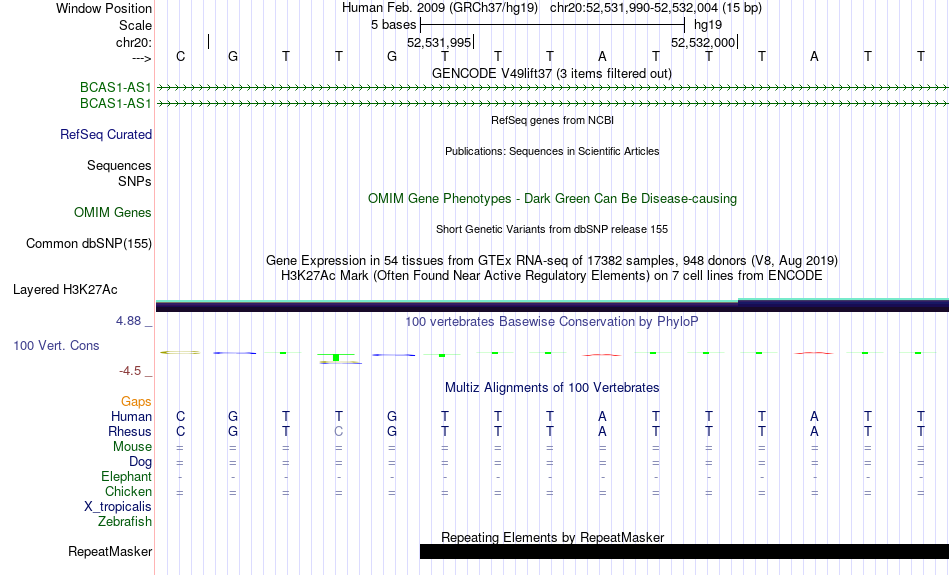
Task: Open 100 vertebrates Basewise Conservation by PhyloP title
Action: 552,322
